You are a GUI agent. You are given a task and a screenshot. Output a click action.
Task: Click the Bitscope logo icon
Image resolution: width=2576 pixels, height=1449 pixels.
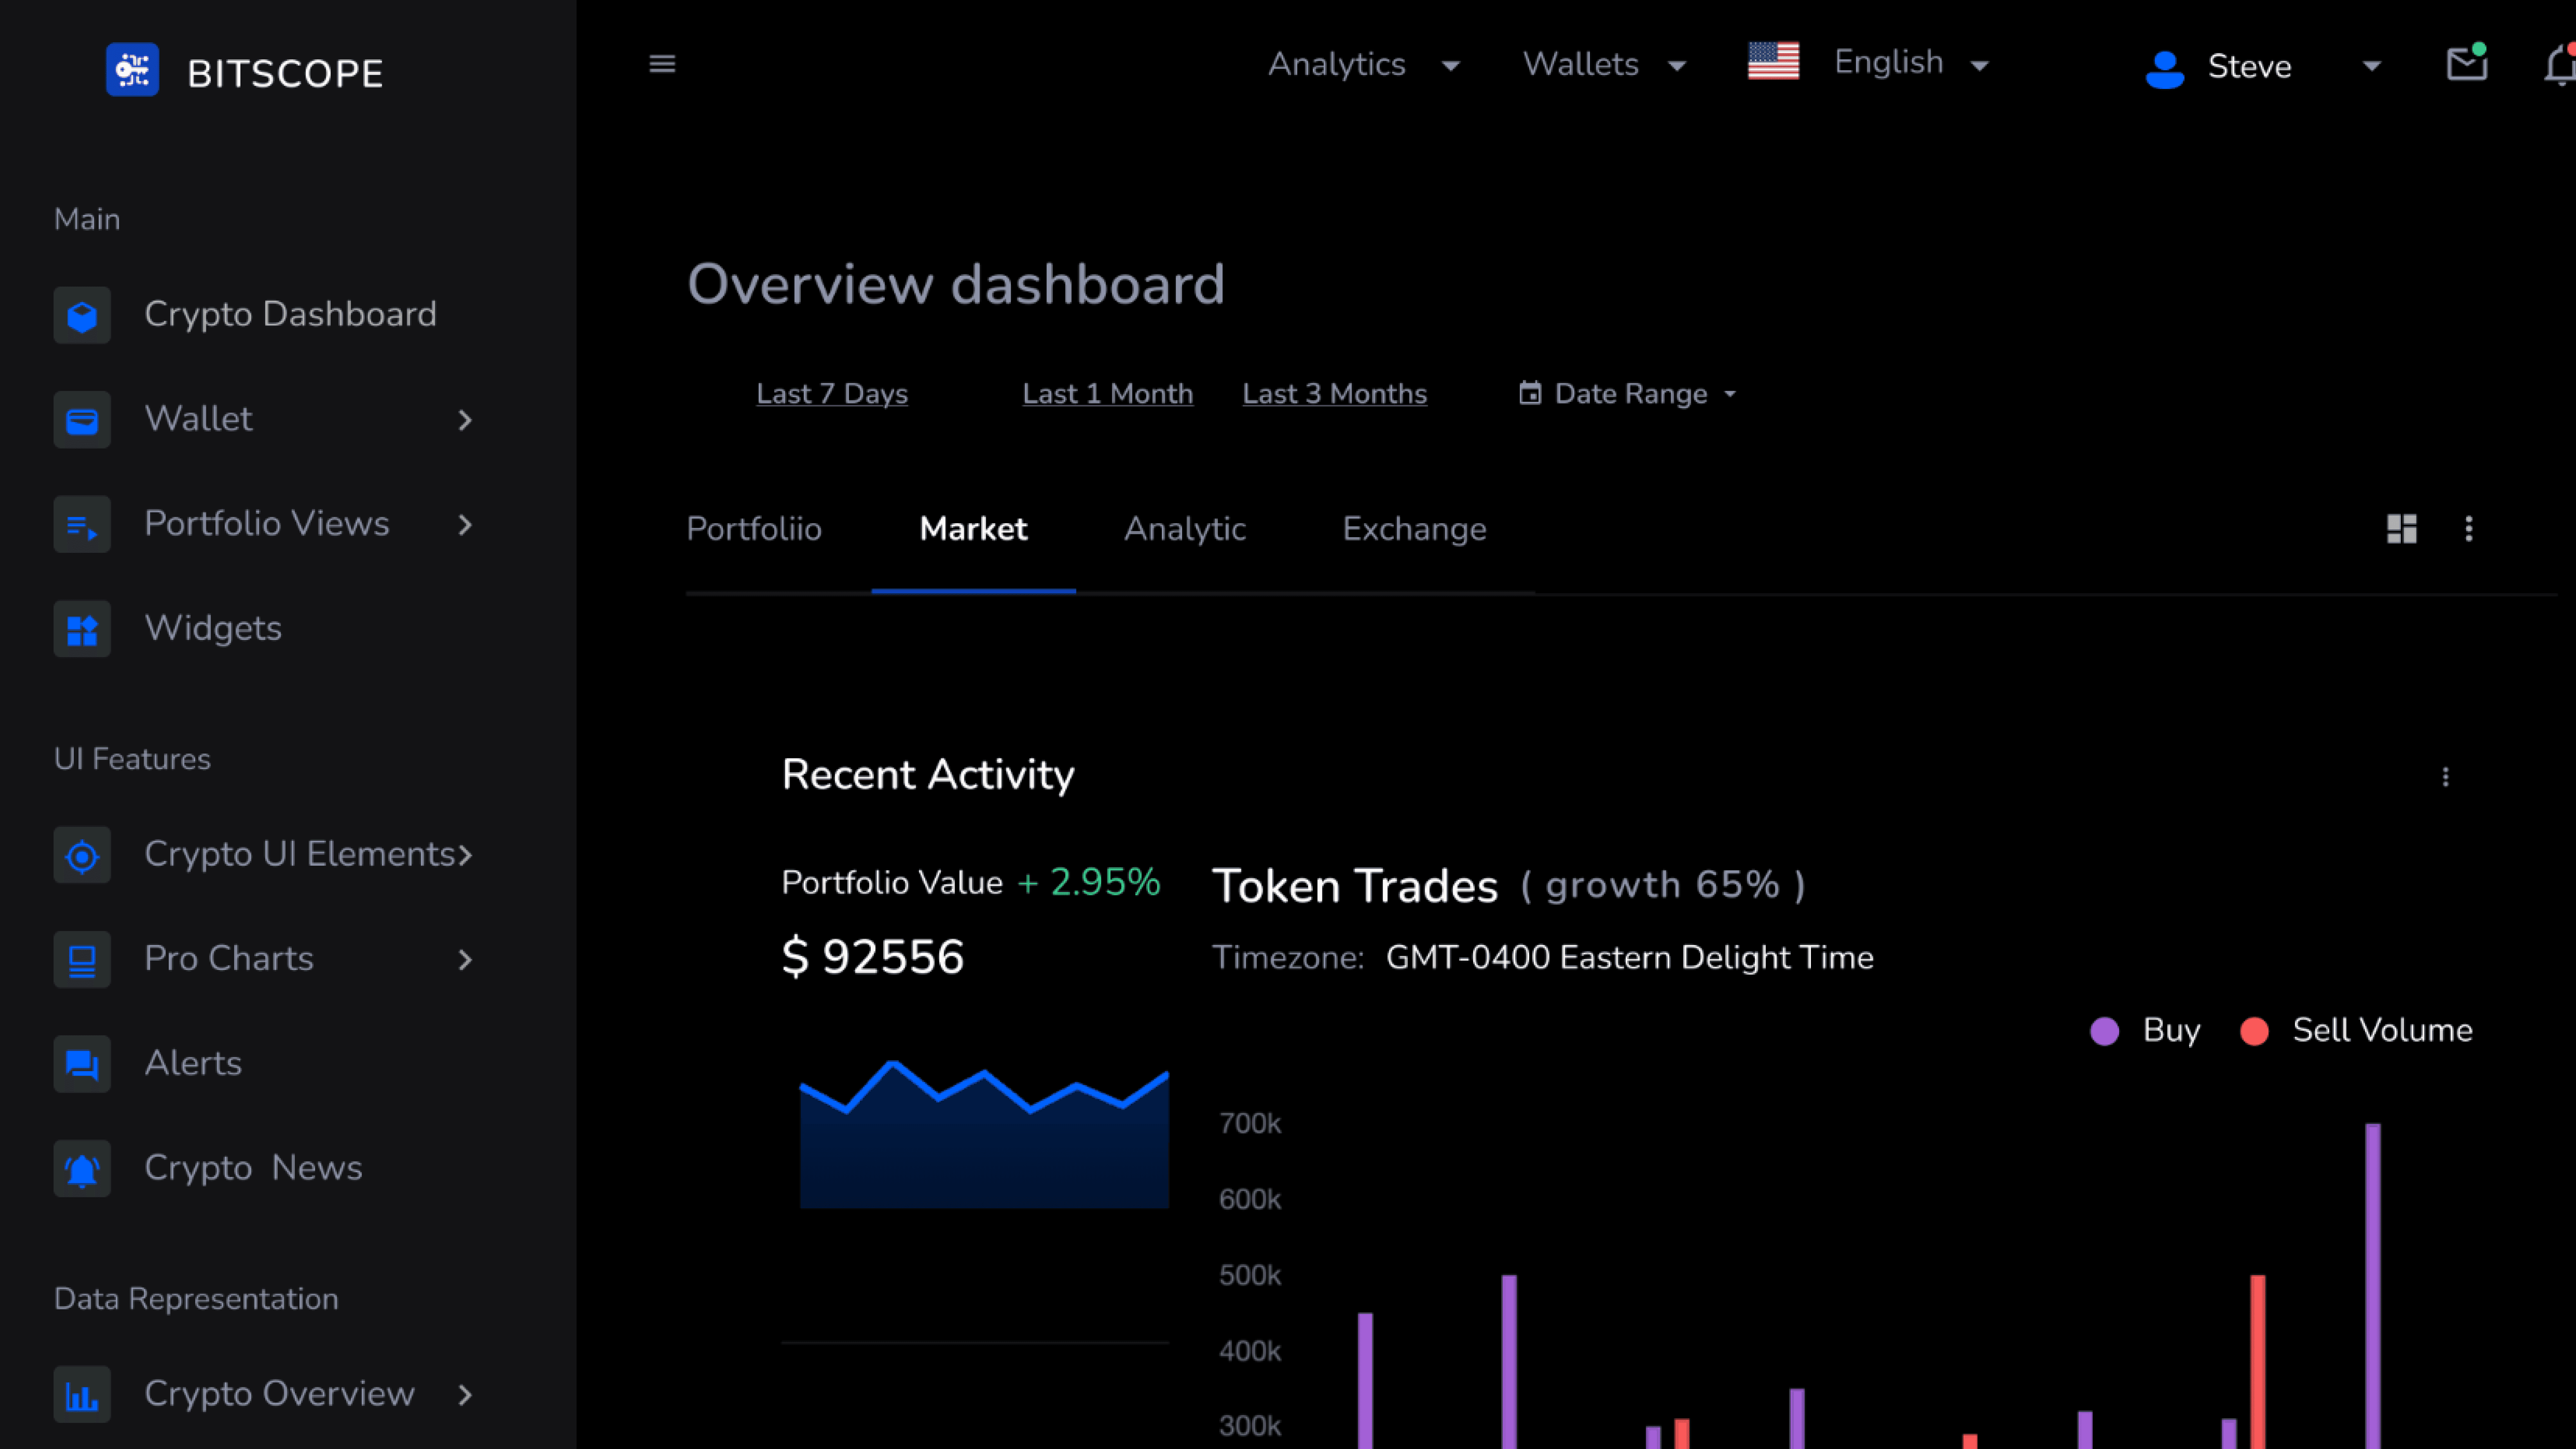(x=132, y=70)
